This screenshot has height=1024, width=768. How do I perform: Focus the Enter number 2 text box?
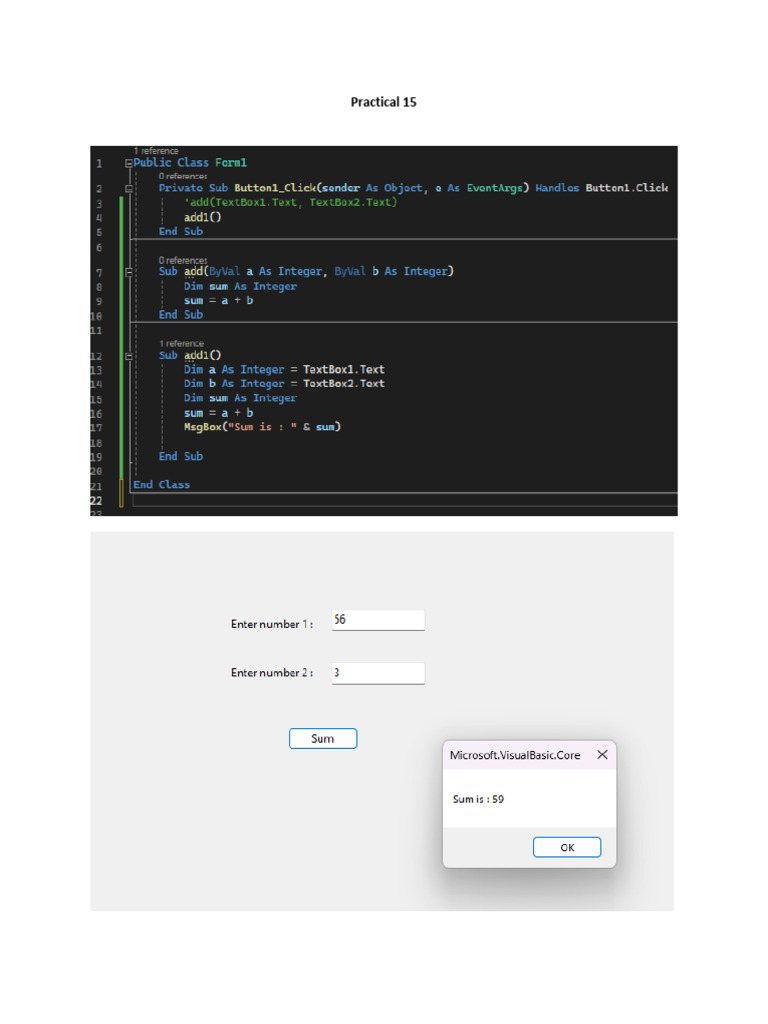(377, 673)
